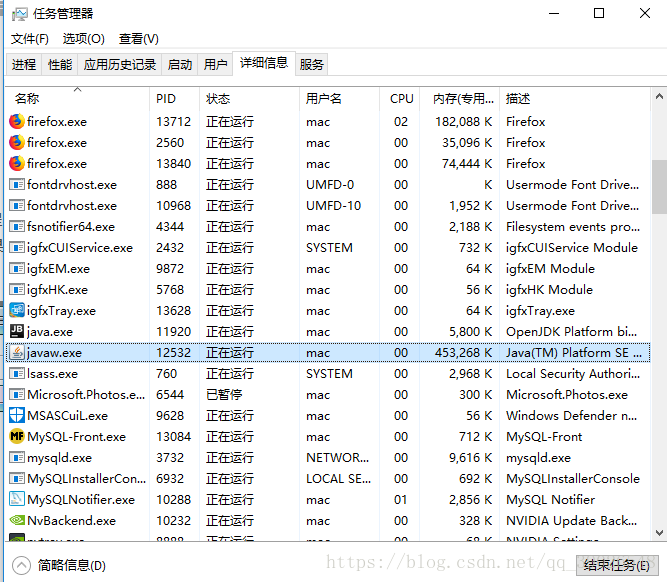Click the Microsoft.Photos.exe process icon
Viewport: 667px width, 582px height.
click(17, 395)
